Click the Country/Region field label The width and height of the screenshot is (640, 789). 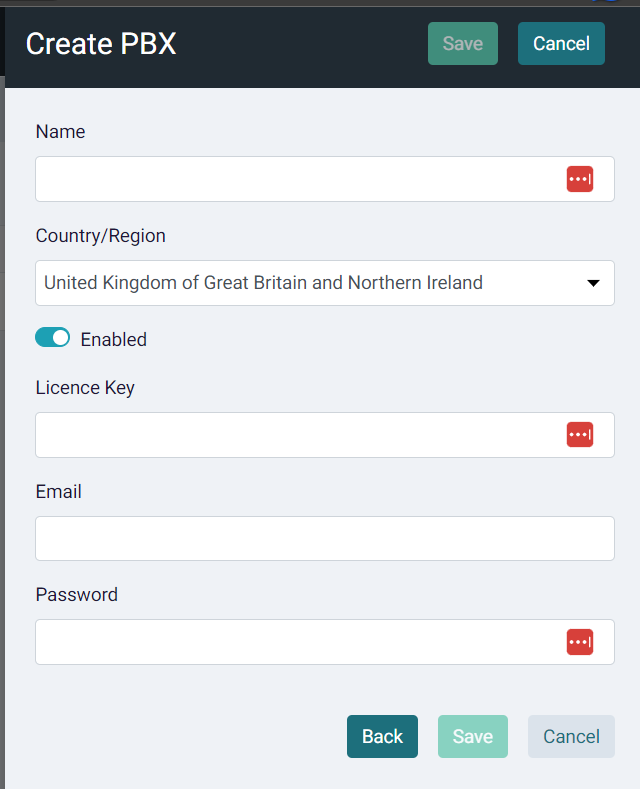point(101,236)
